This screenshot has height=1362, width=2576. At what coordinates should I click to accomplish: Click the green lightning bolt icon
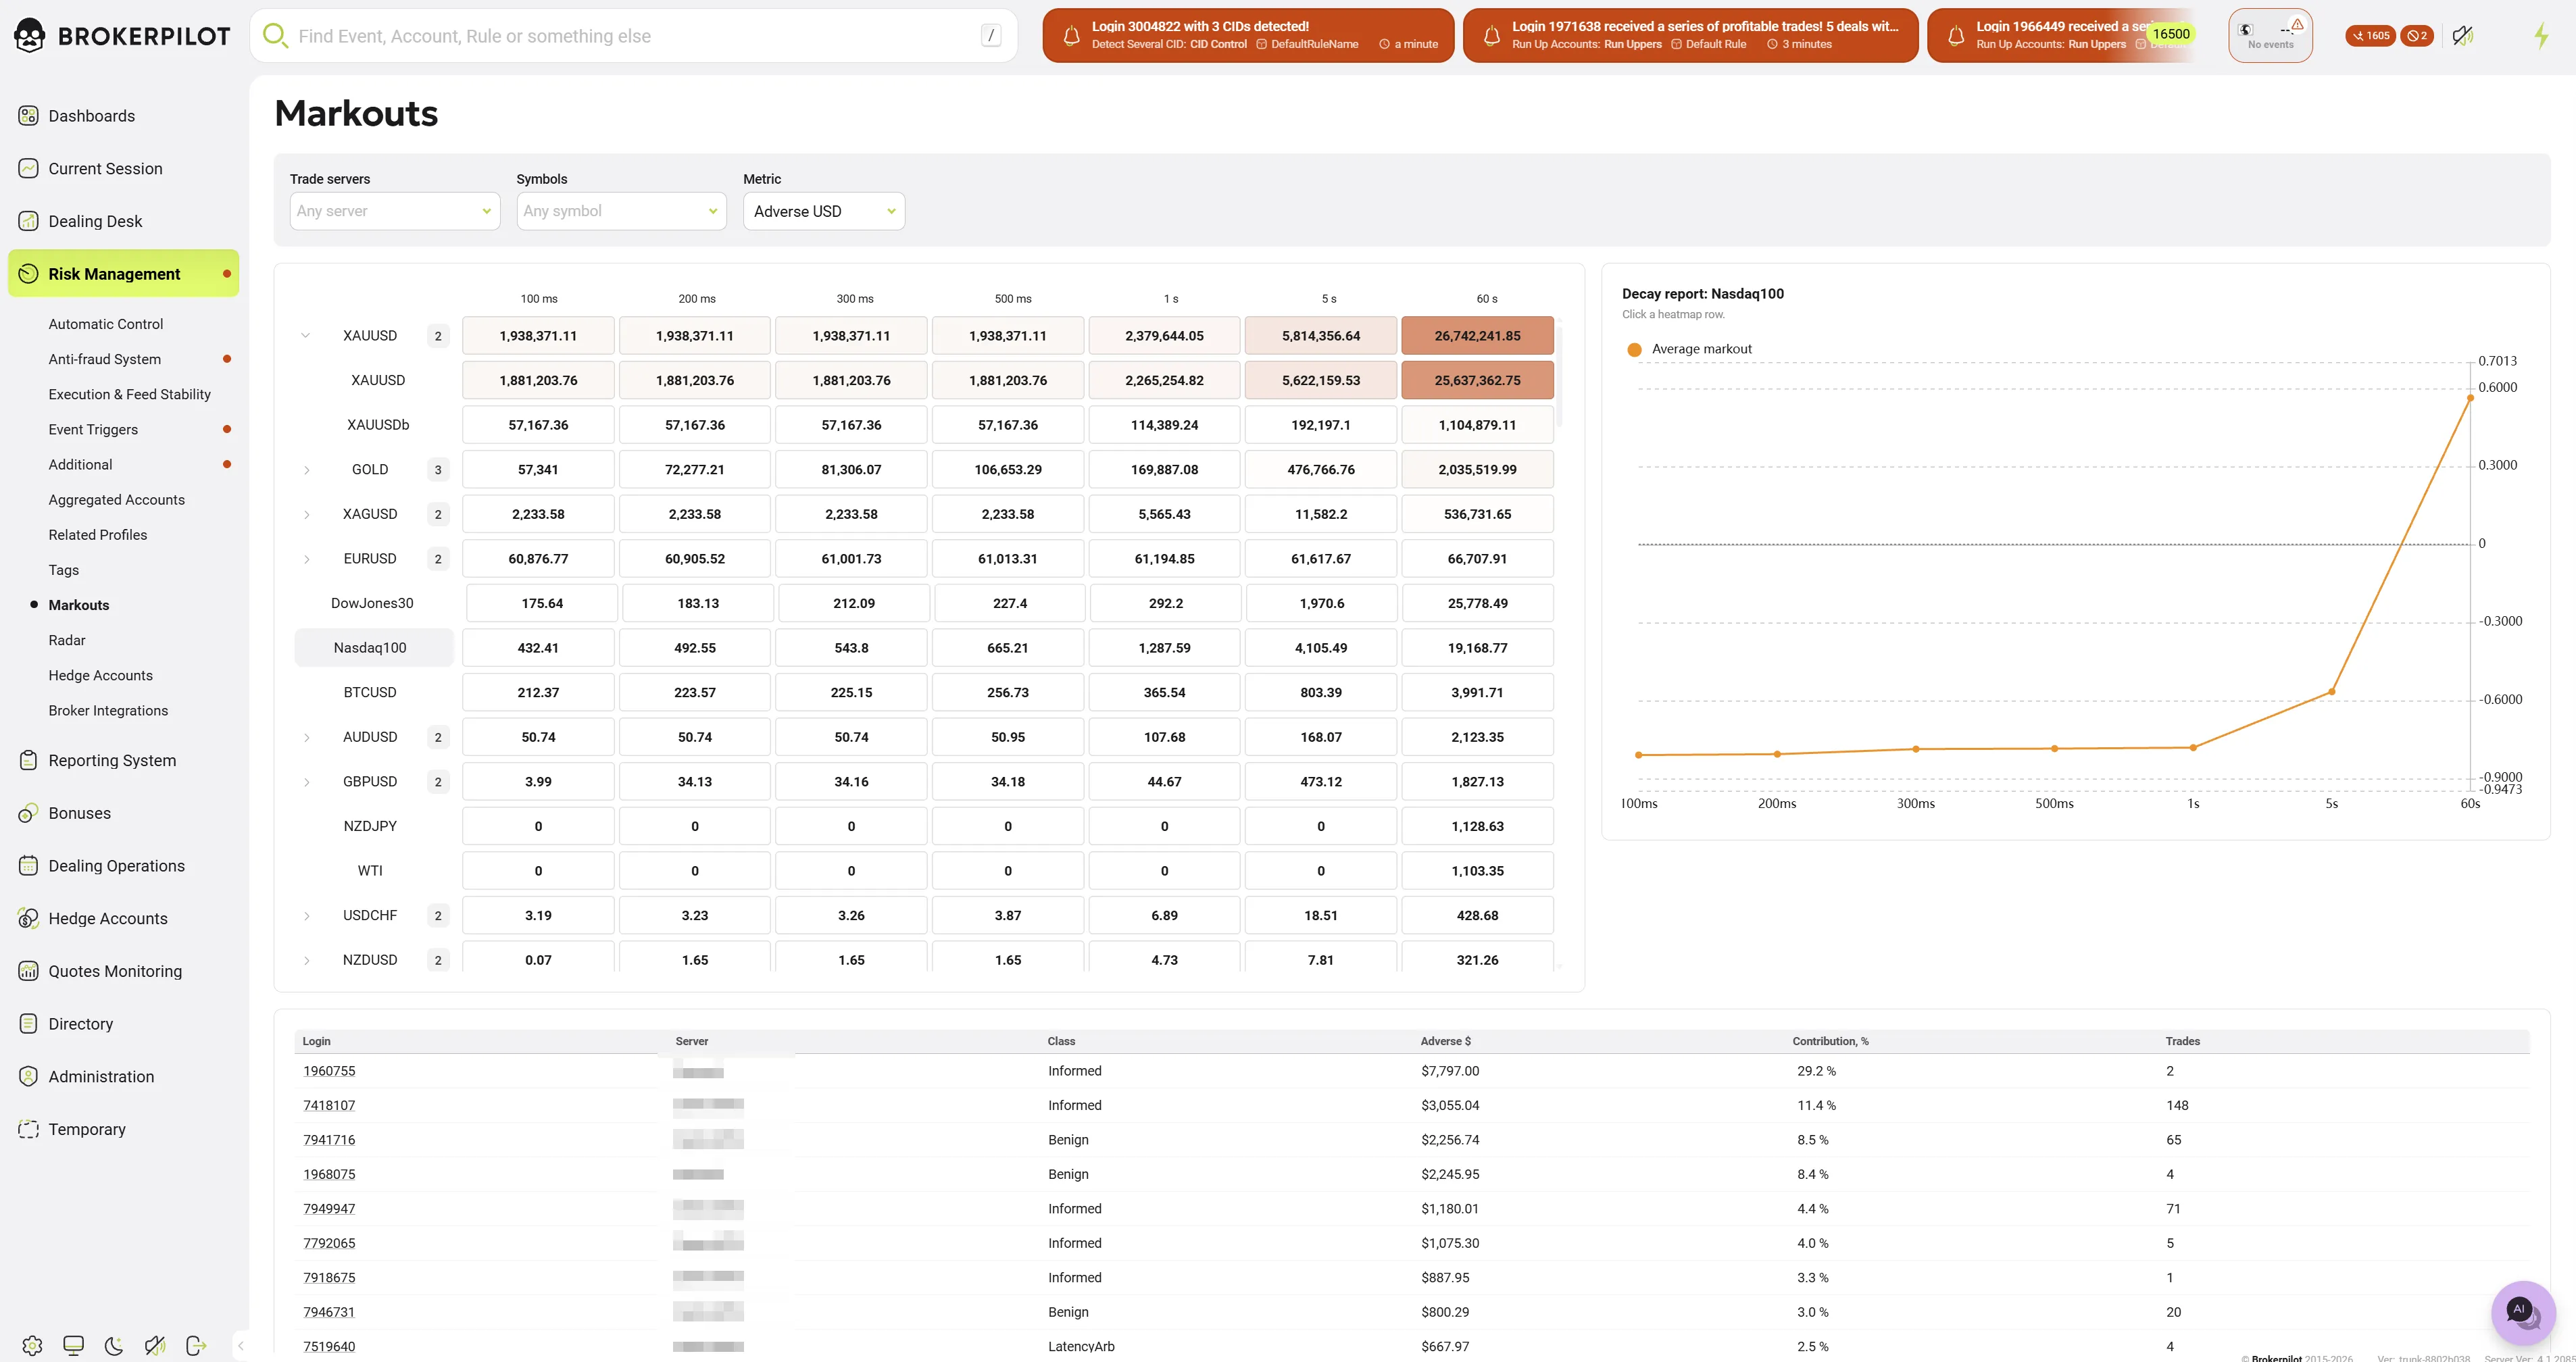coord(2541,36)
